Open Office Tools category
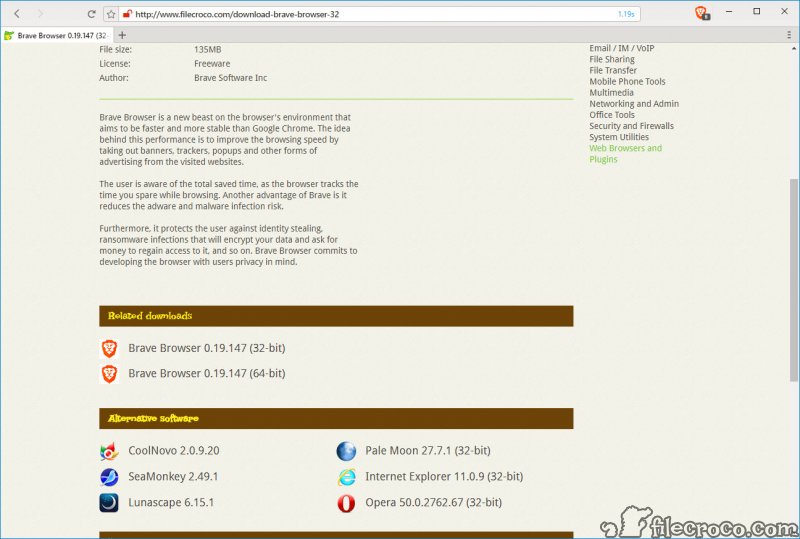 (612, 115)
